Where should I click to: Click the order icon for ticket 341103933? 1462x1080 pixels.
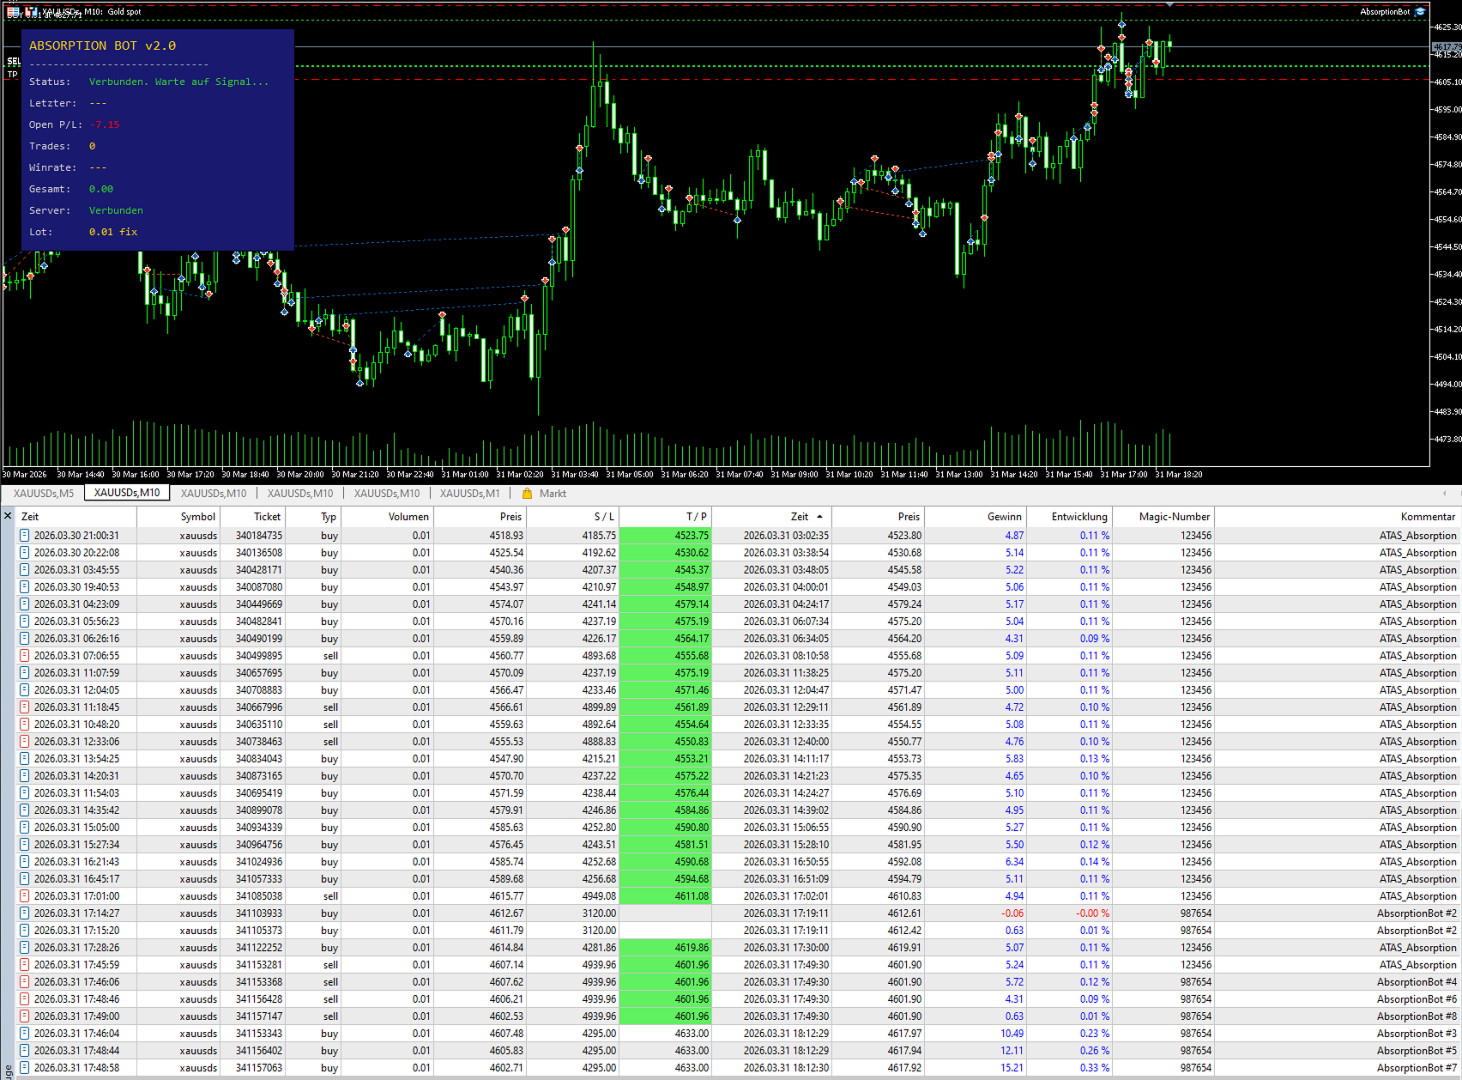click(x=25, y=913)
